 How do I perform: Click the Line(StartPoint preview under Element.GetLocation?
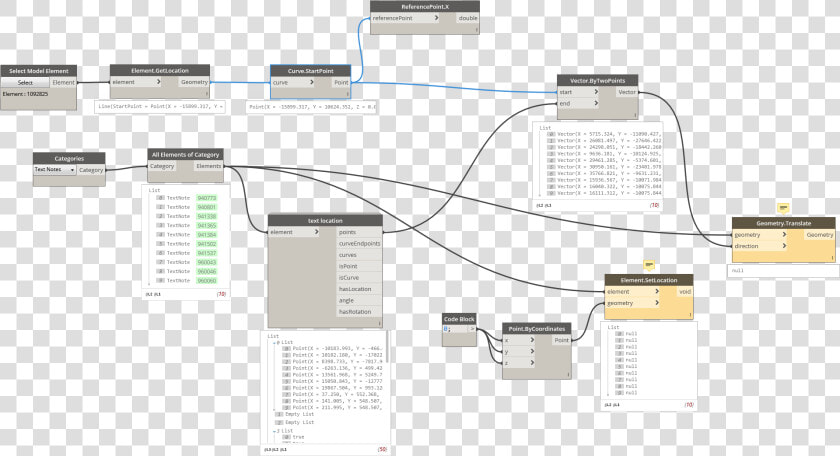coord(160,107)
